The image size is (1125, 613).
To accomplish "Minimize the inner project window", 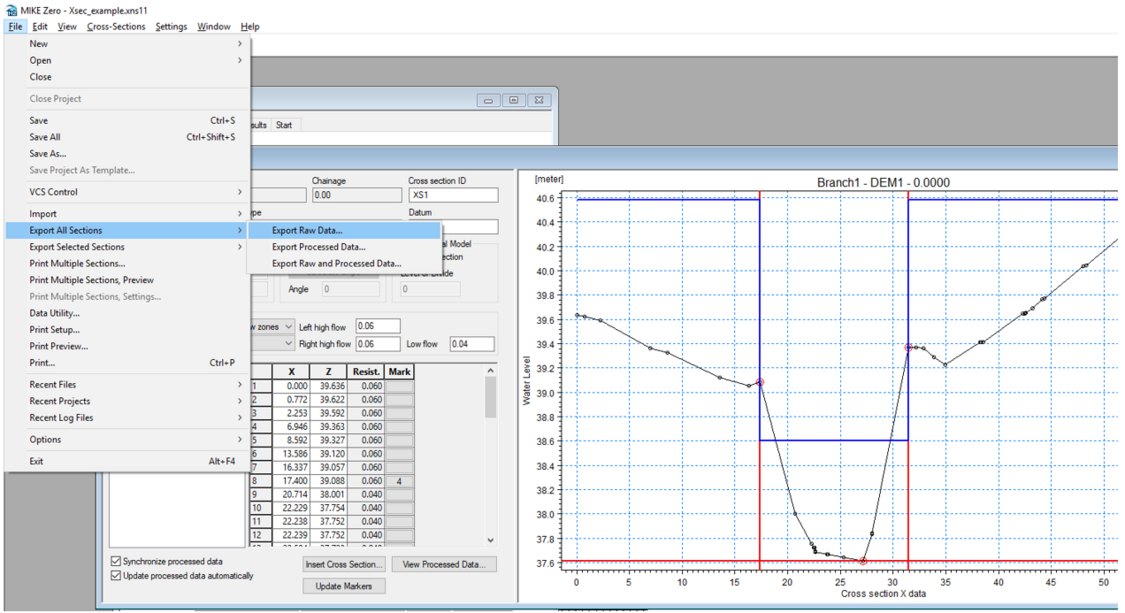I will (488, 100).
